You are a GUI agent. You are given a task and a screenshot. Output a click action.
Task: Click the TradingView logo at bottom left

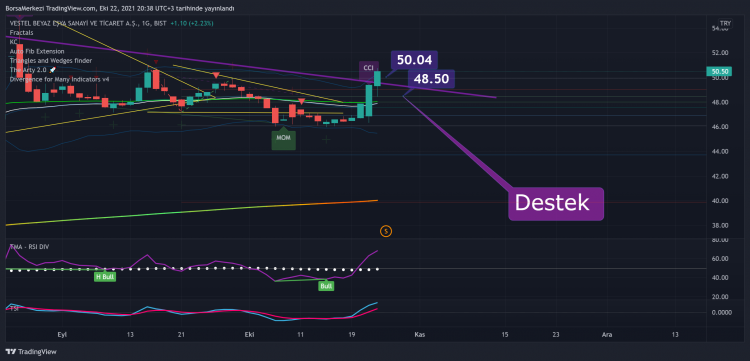32,352
